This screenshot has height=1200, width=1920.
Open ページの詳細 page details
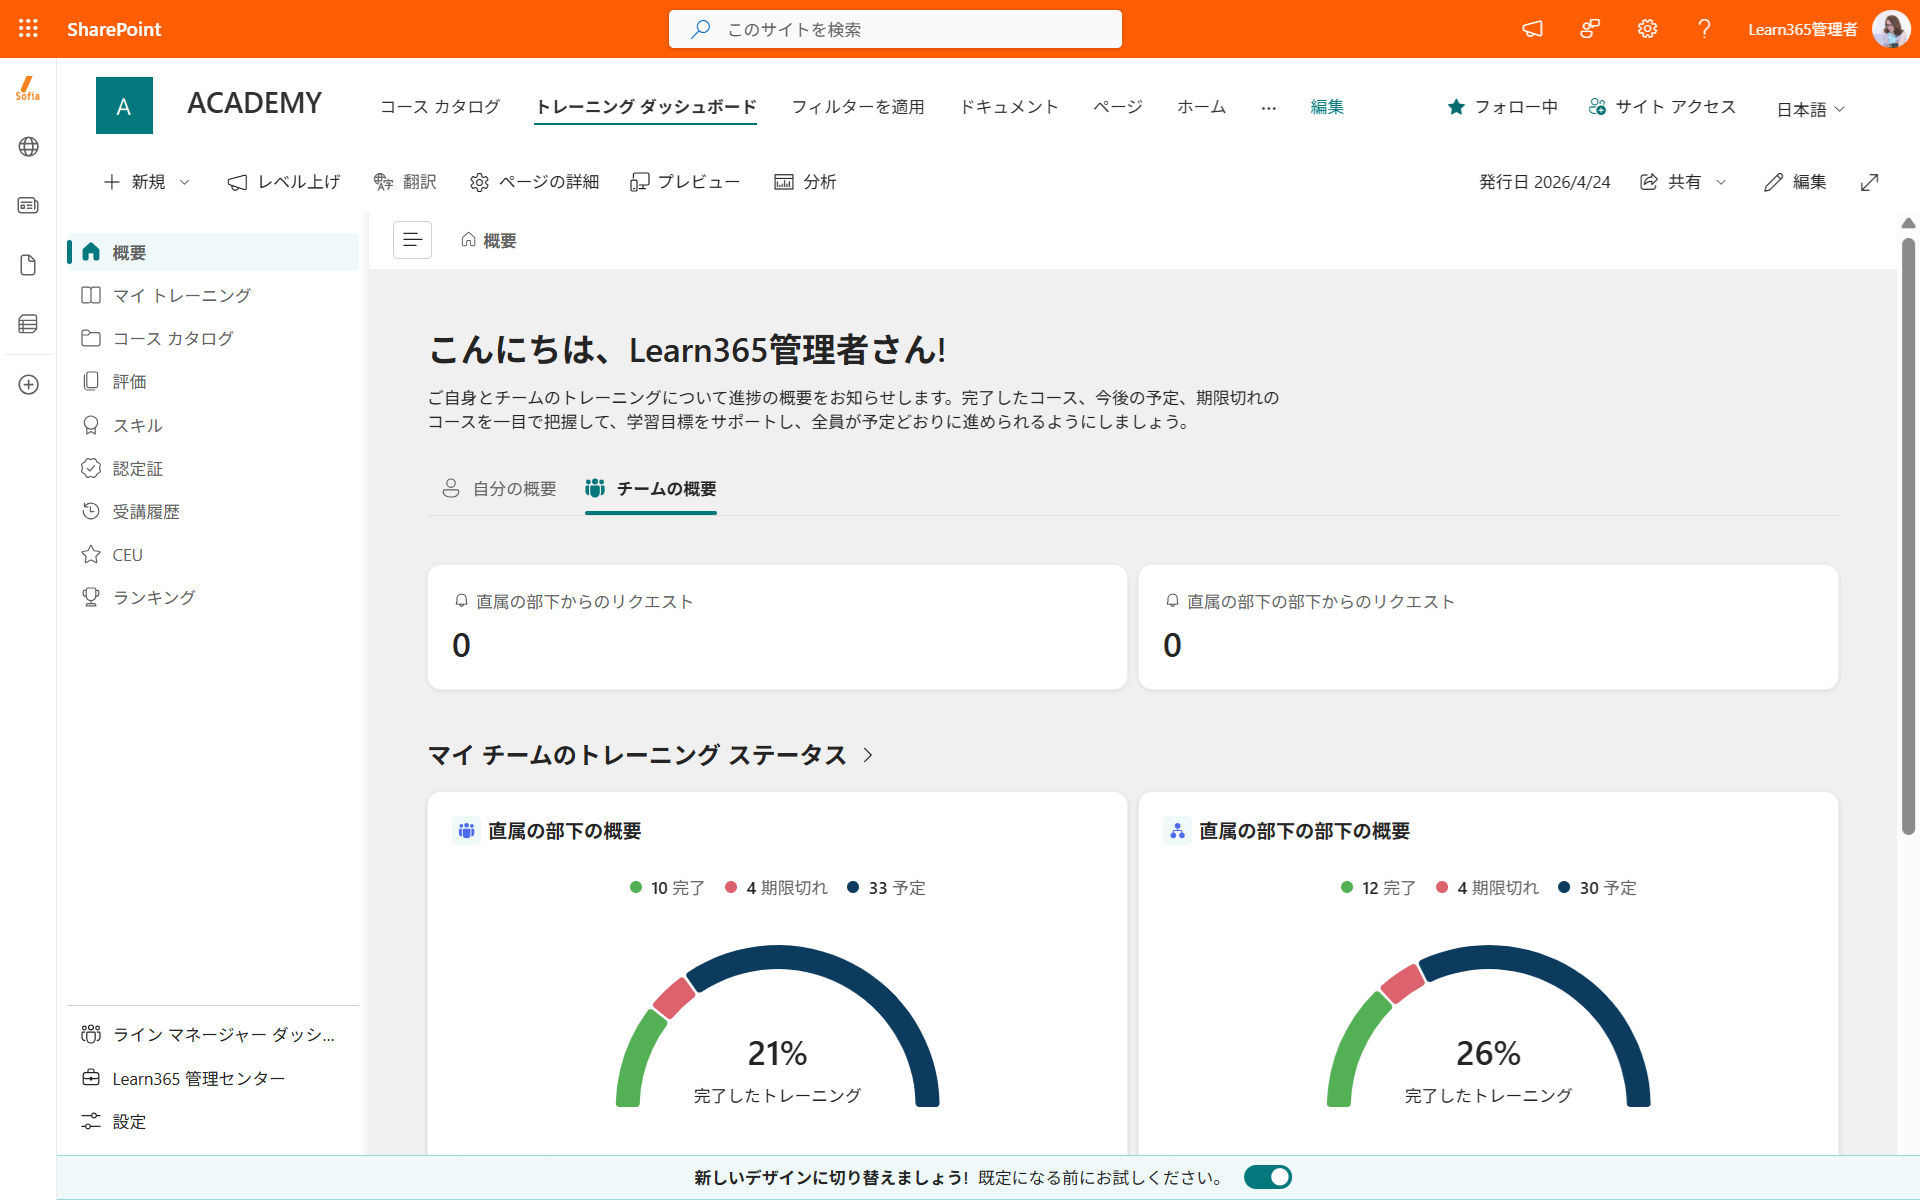click(x=534, y=182)
